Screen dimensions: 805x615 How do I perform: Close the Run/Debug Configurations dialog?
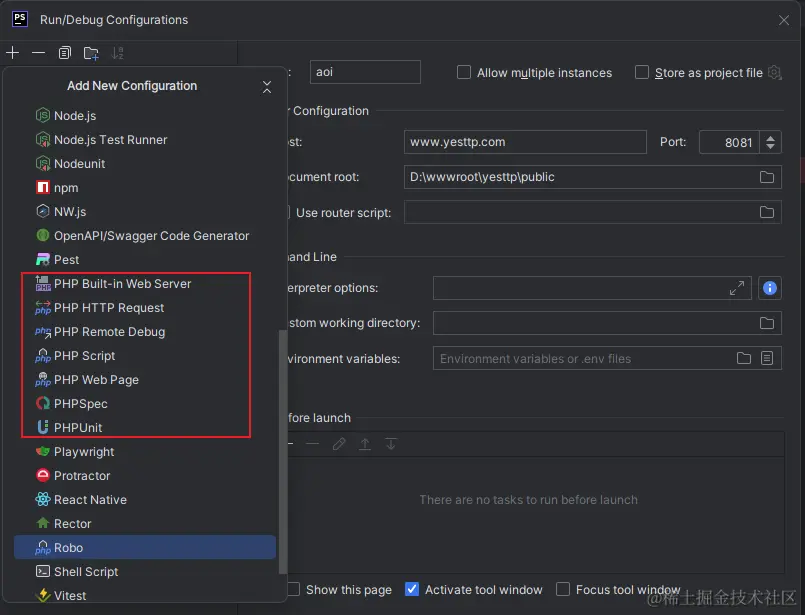[783, 20]
